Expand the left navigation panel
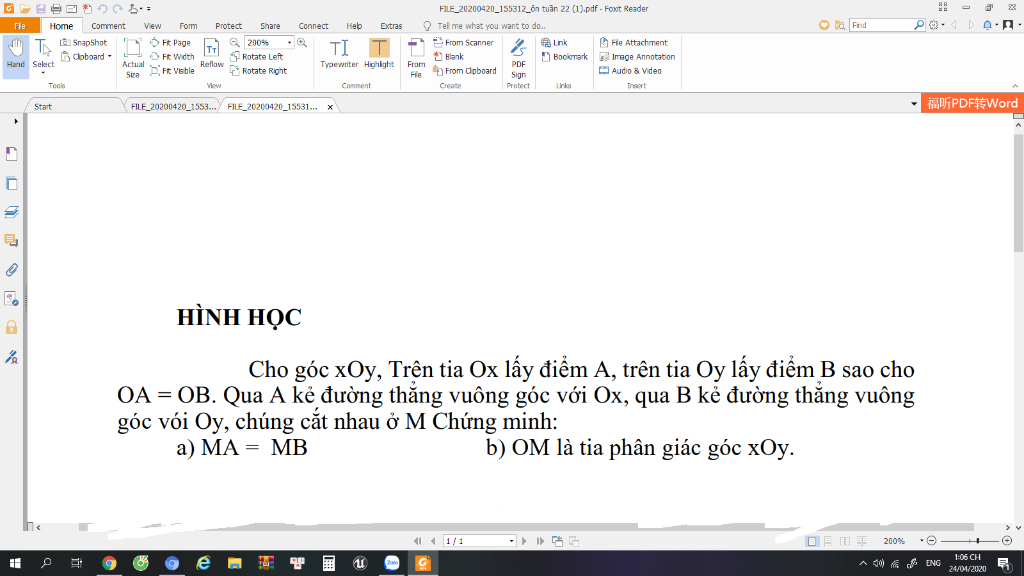Image resolution: width=1024 pixels, height=576 pixels. click(x=16, y=121)
